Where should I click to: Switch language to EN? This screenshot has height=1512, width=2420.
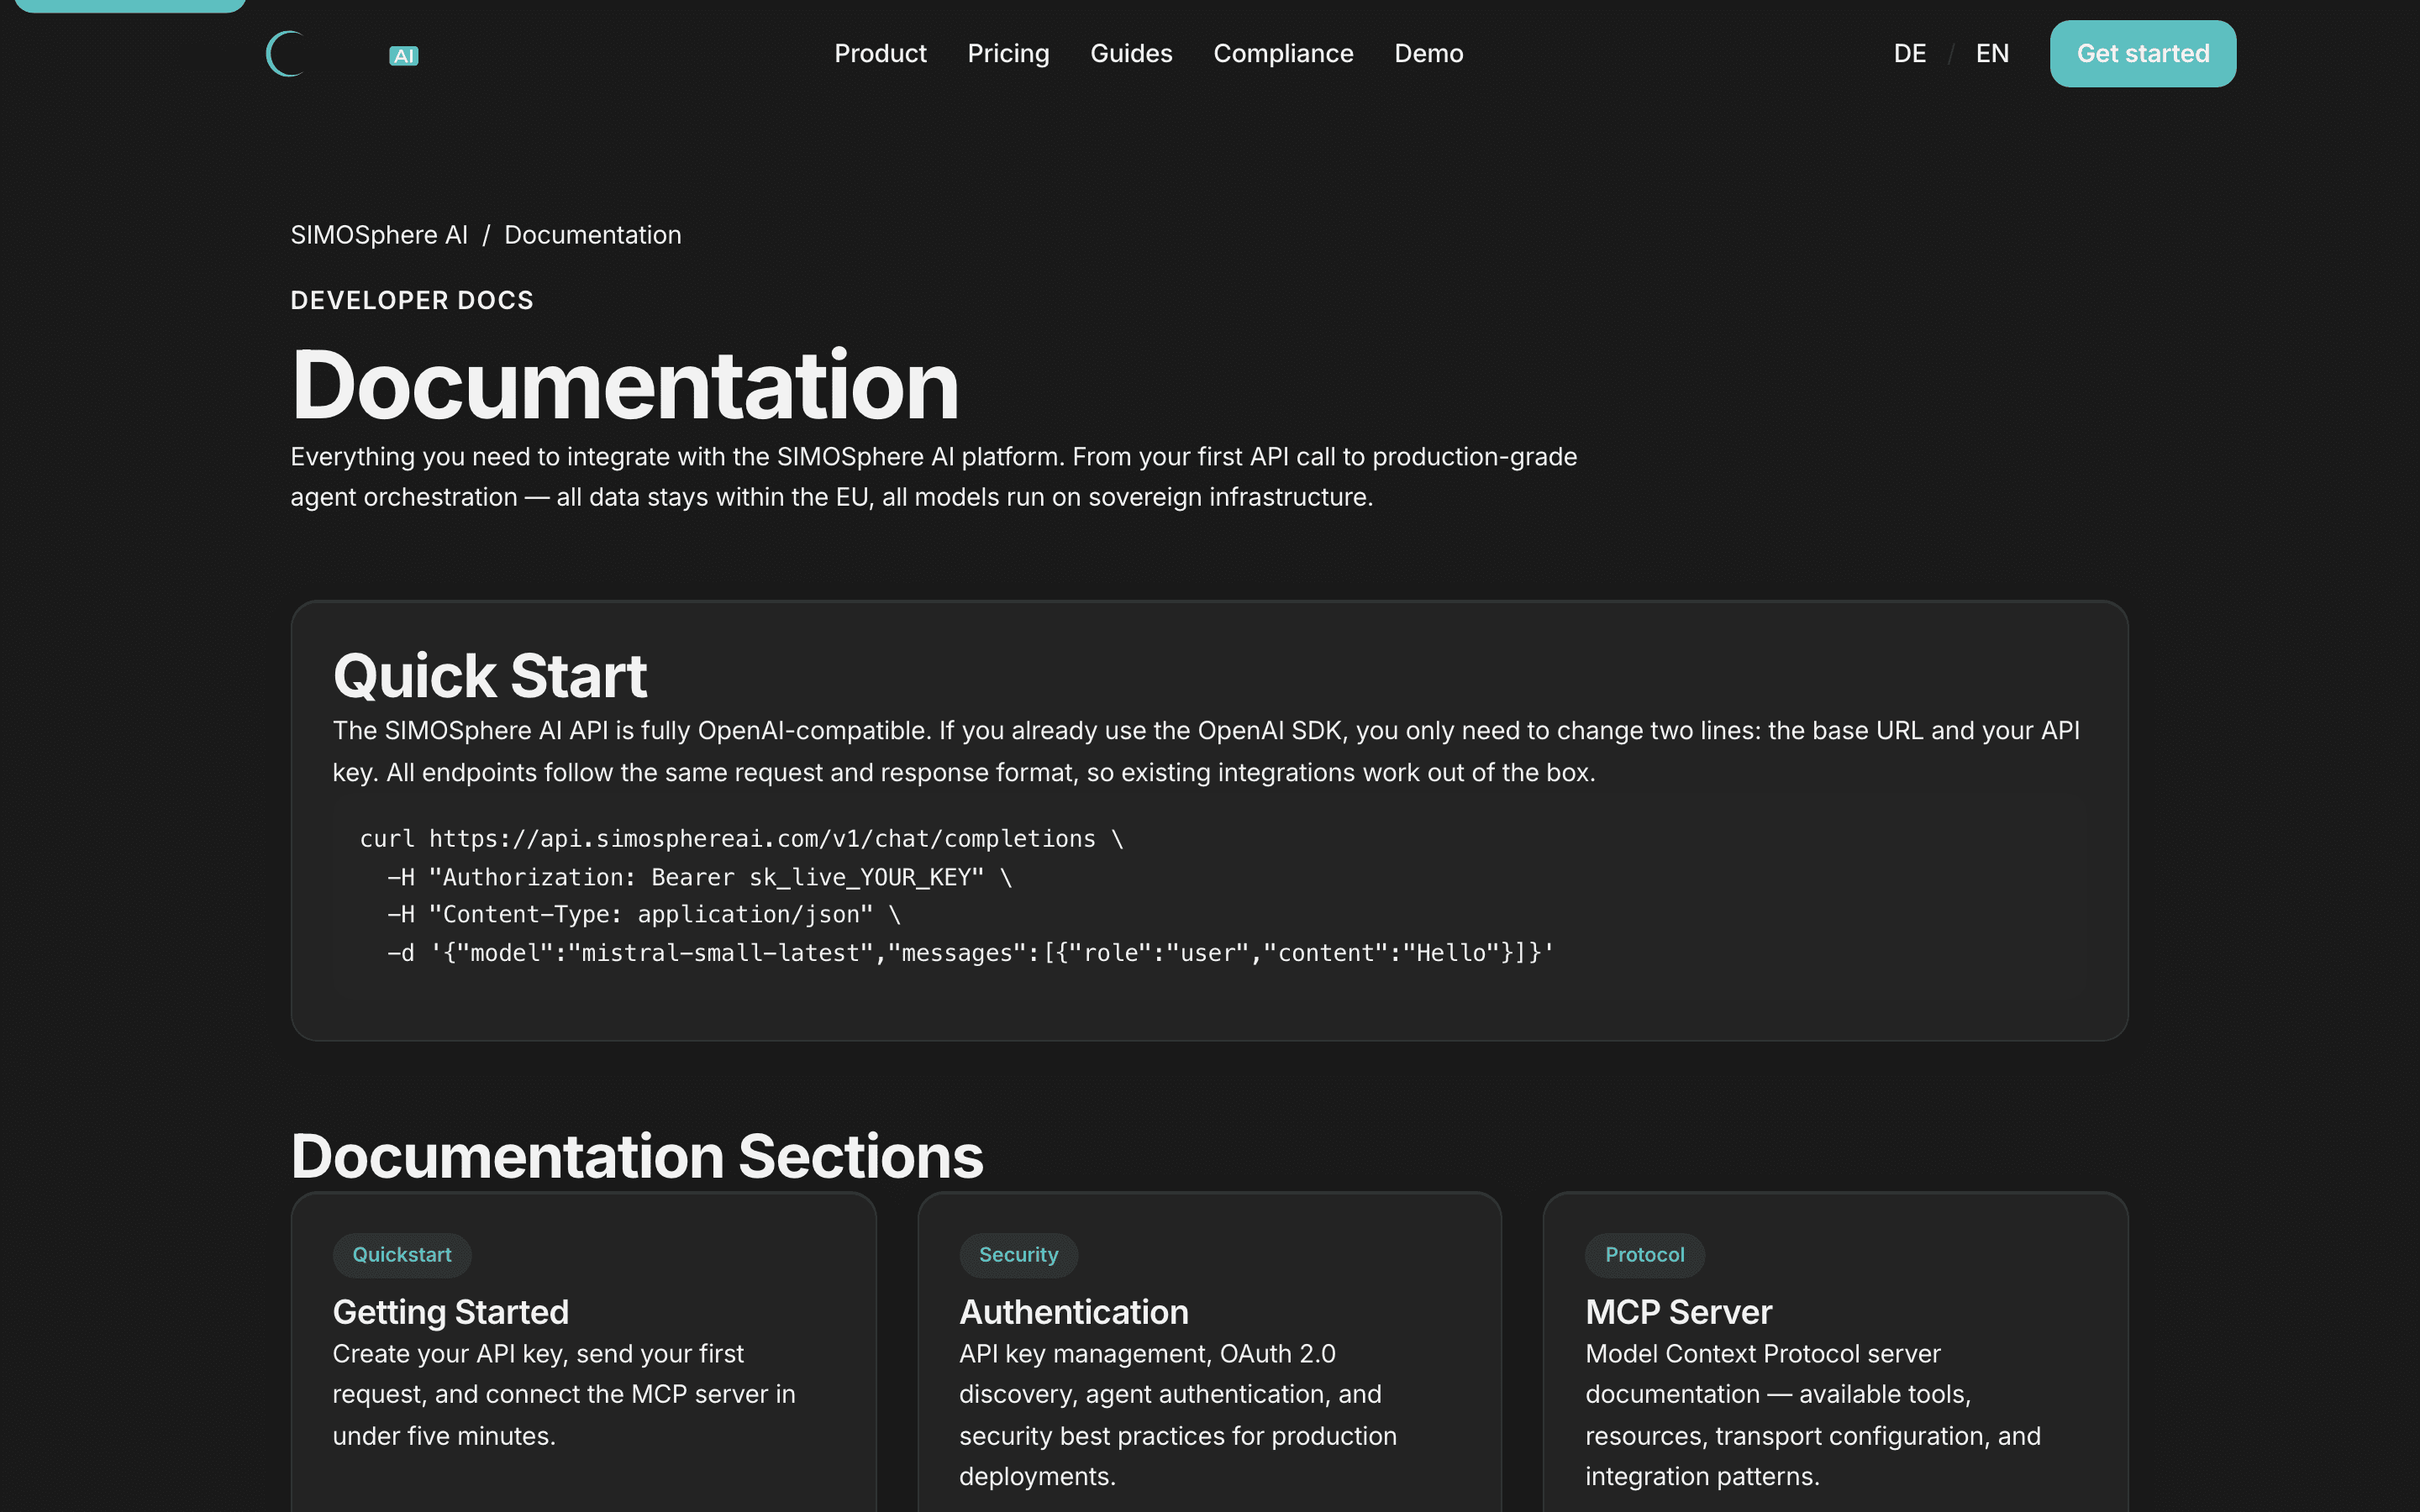tap(1992, 53)
